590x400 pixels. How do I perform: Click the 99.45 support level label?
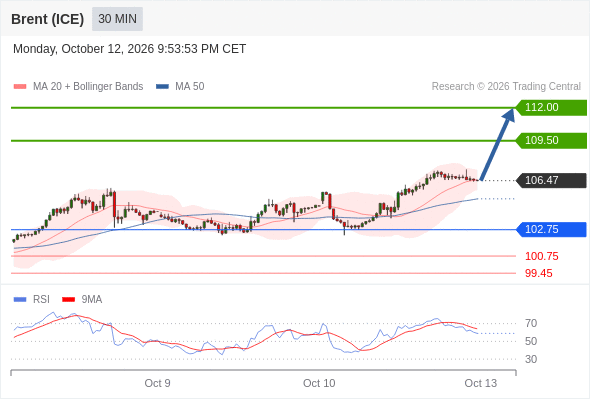[x=538, y=274]
